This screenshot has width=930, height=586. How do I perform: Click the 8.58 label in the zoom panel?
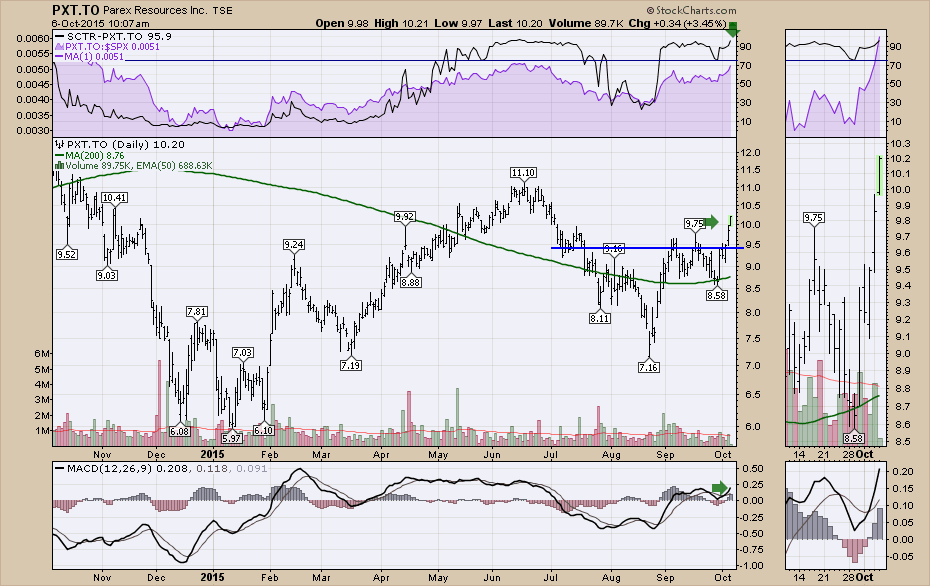[853, 438]
